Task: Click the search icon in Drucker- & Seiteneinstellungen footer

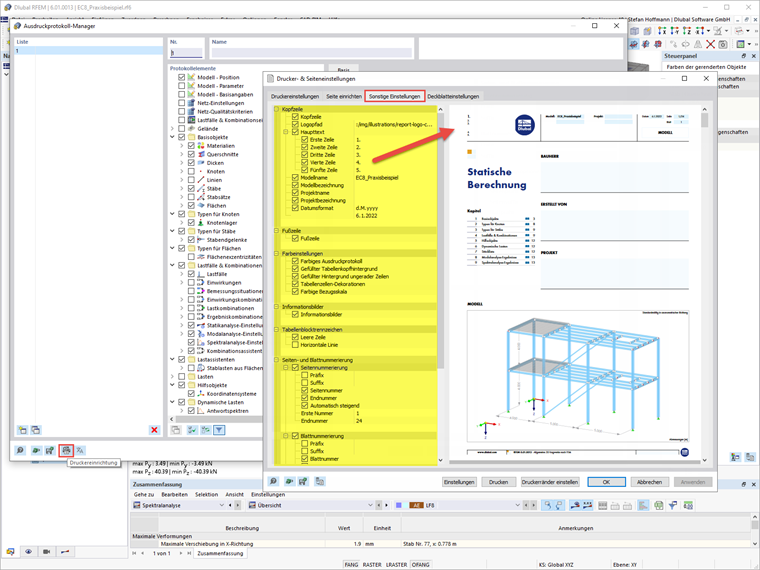Action: pos(273,481)
